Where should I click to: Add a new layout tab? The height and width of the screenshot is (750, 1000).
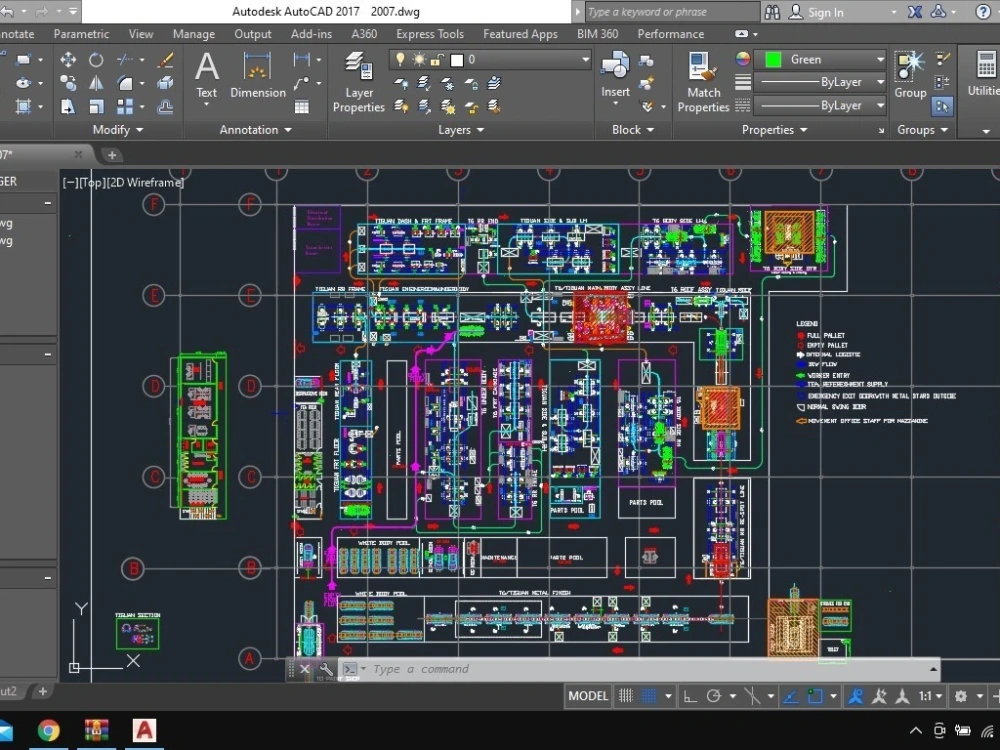pos(43,691)
